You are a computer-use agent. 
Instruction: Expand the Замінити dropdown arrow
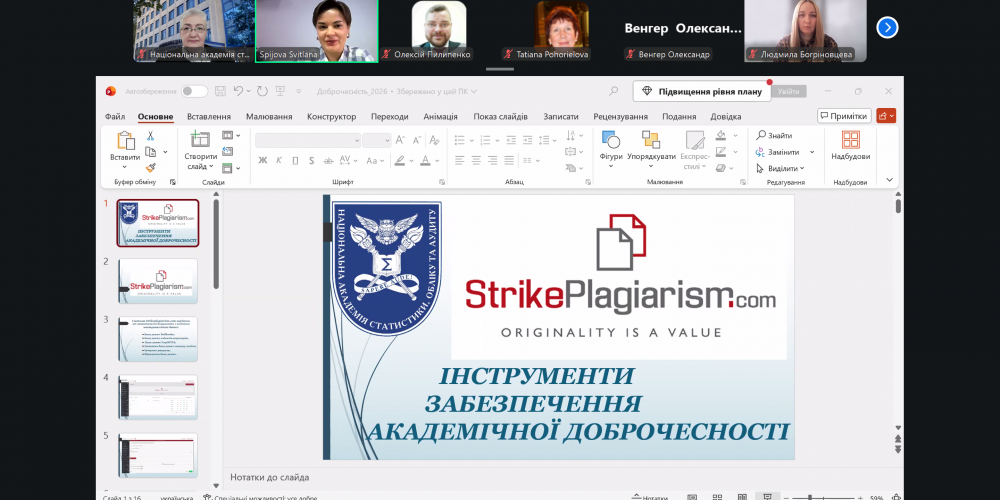pos(812,152)
